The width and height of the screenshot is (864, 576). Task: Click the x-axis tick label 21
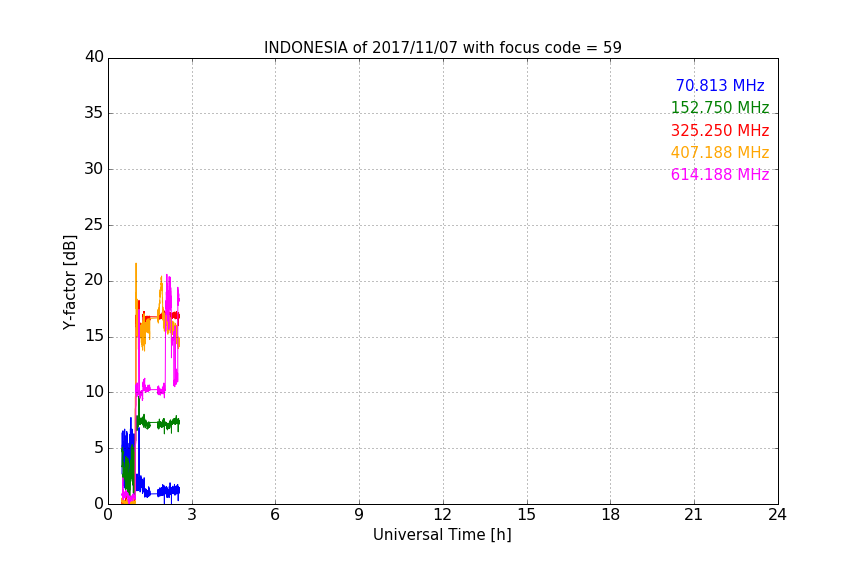[694, 515]
